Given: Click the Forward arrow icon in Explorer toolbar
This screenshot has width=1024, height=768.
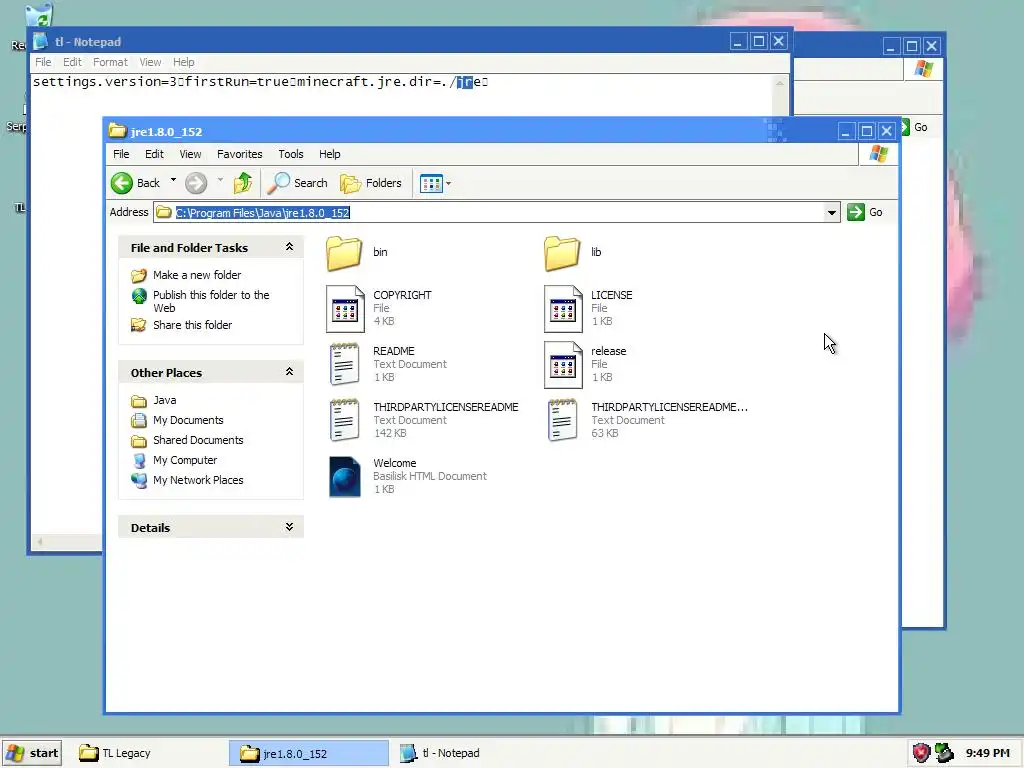Looking at the screenshot, I should point(195,183).
